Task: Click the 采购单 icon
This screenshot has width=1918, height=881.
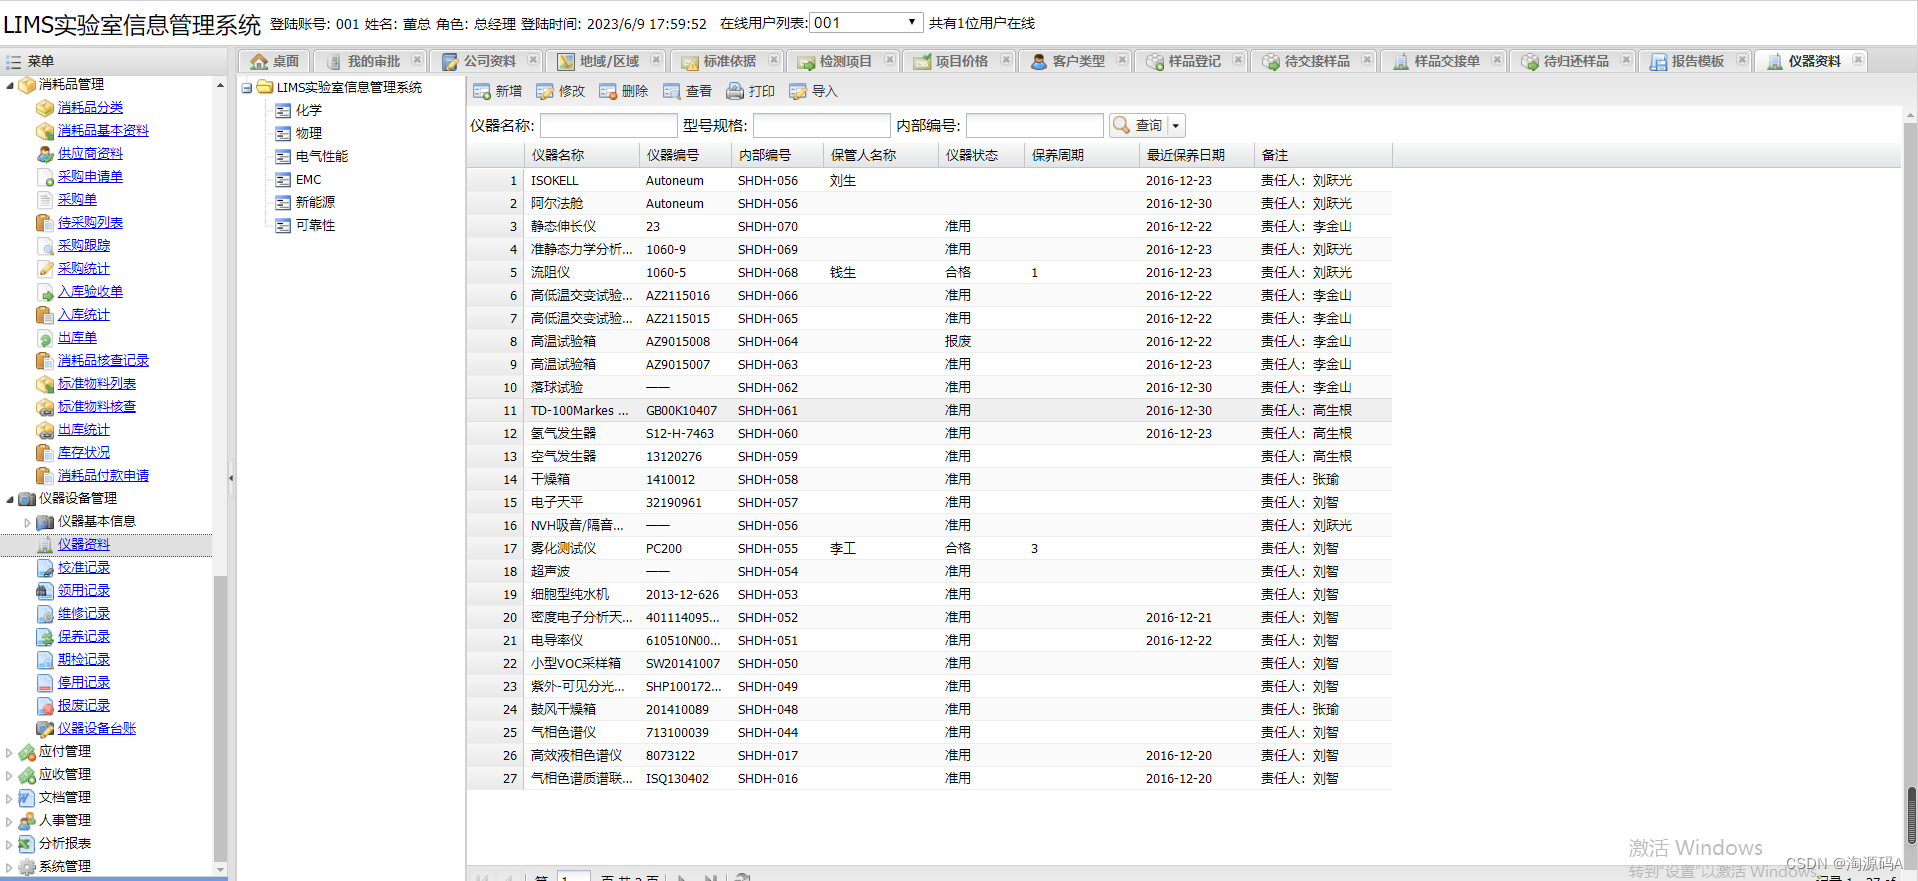Action: coord(45,199)
